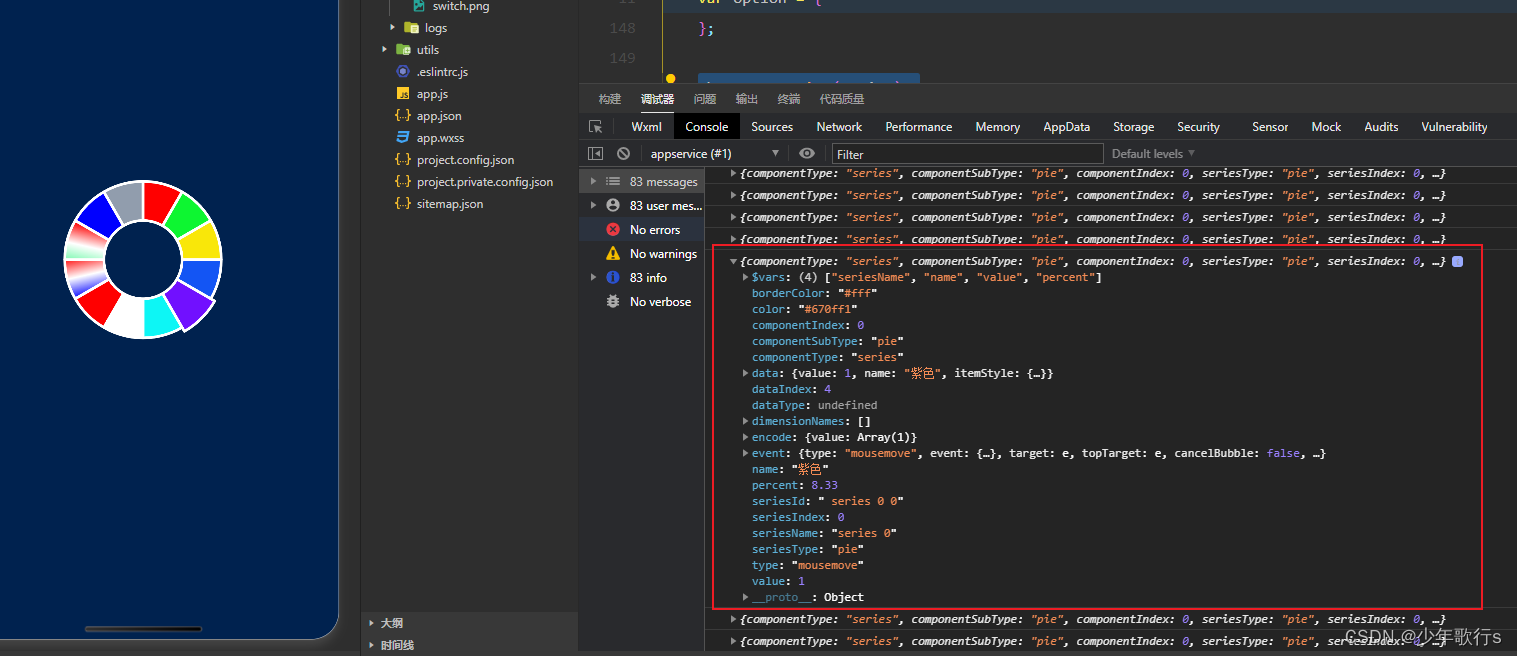Switch to the Audits tab
The image size is (1517, 656).
tap(1382, 127)
